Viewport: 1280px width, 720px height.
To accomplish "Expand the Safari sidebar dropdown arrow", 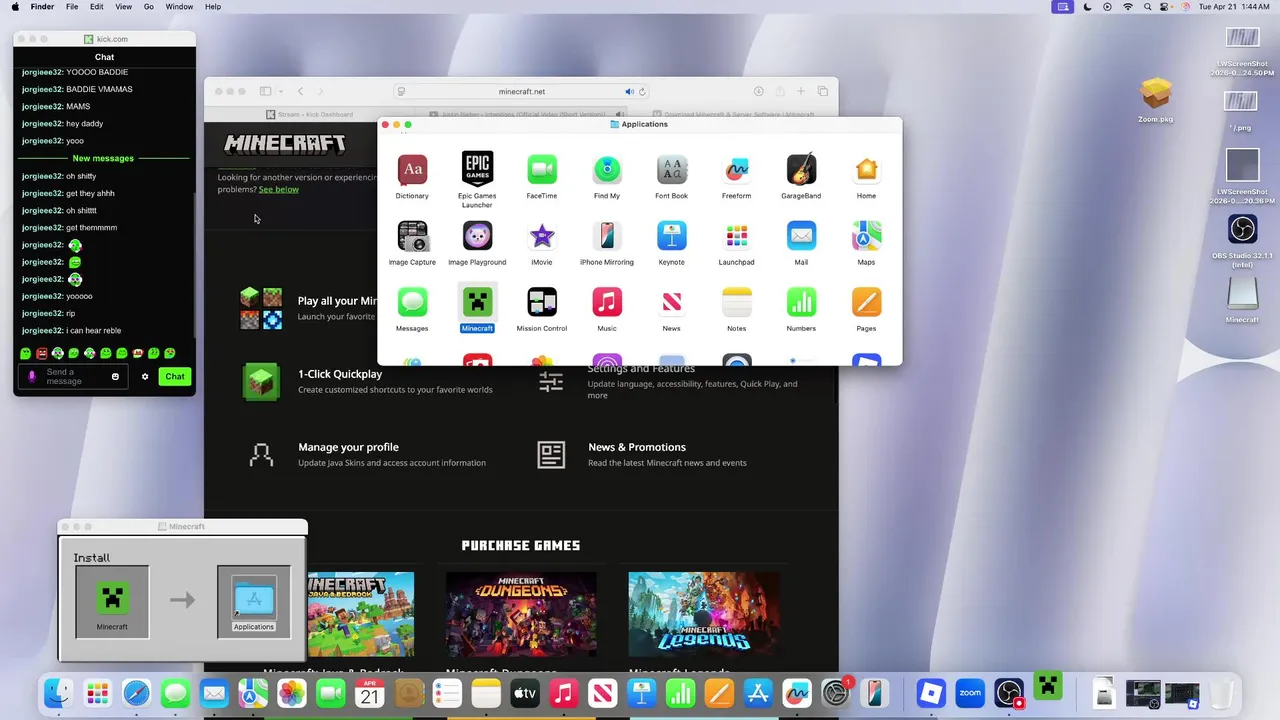I will pos(281,91).
